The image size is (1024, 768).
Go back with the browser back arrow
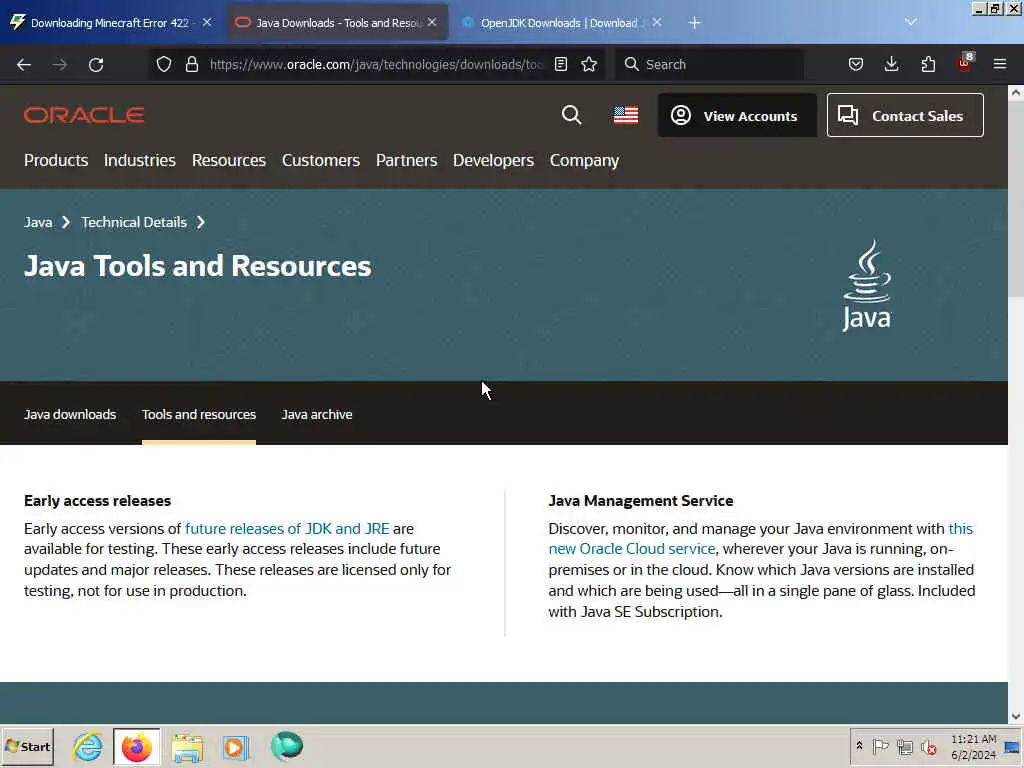pos(24,65)
